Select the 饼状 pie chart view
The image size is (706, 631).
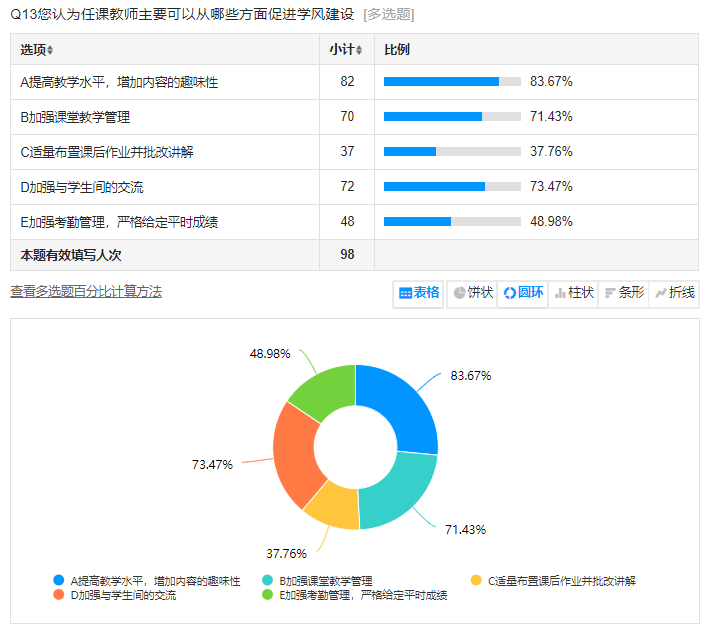click(472, 293)
